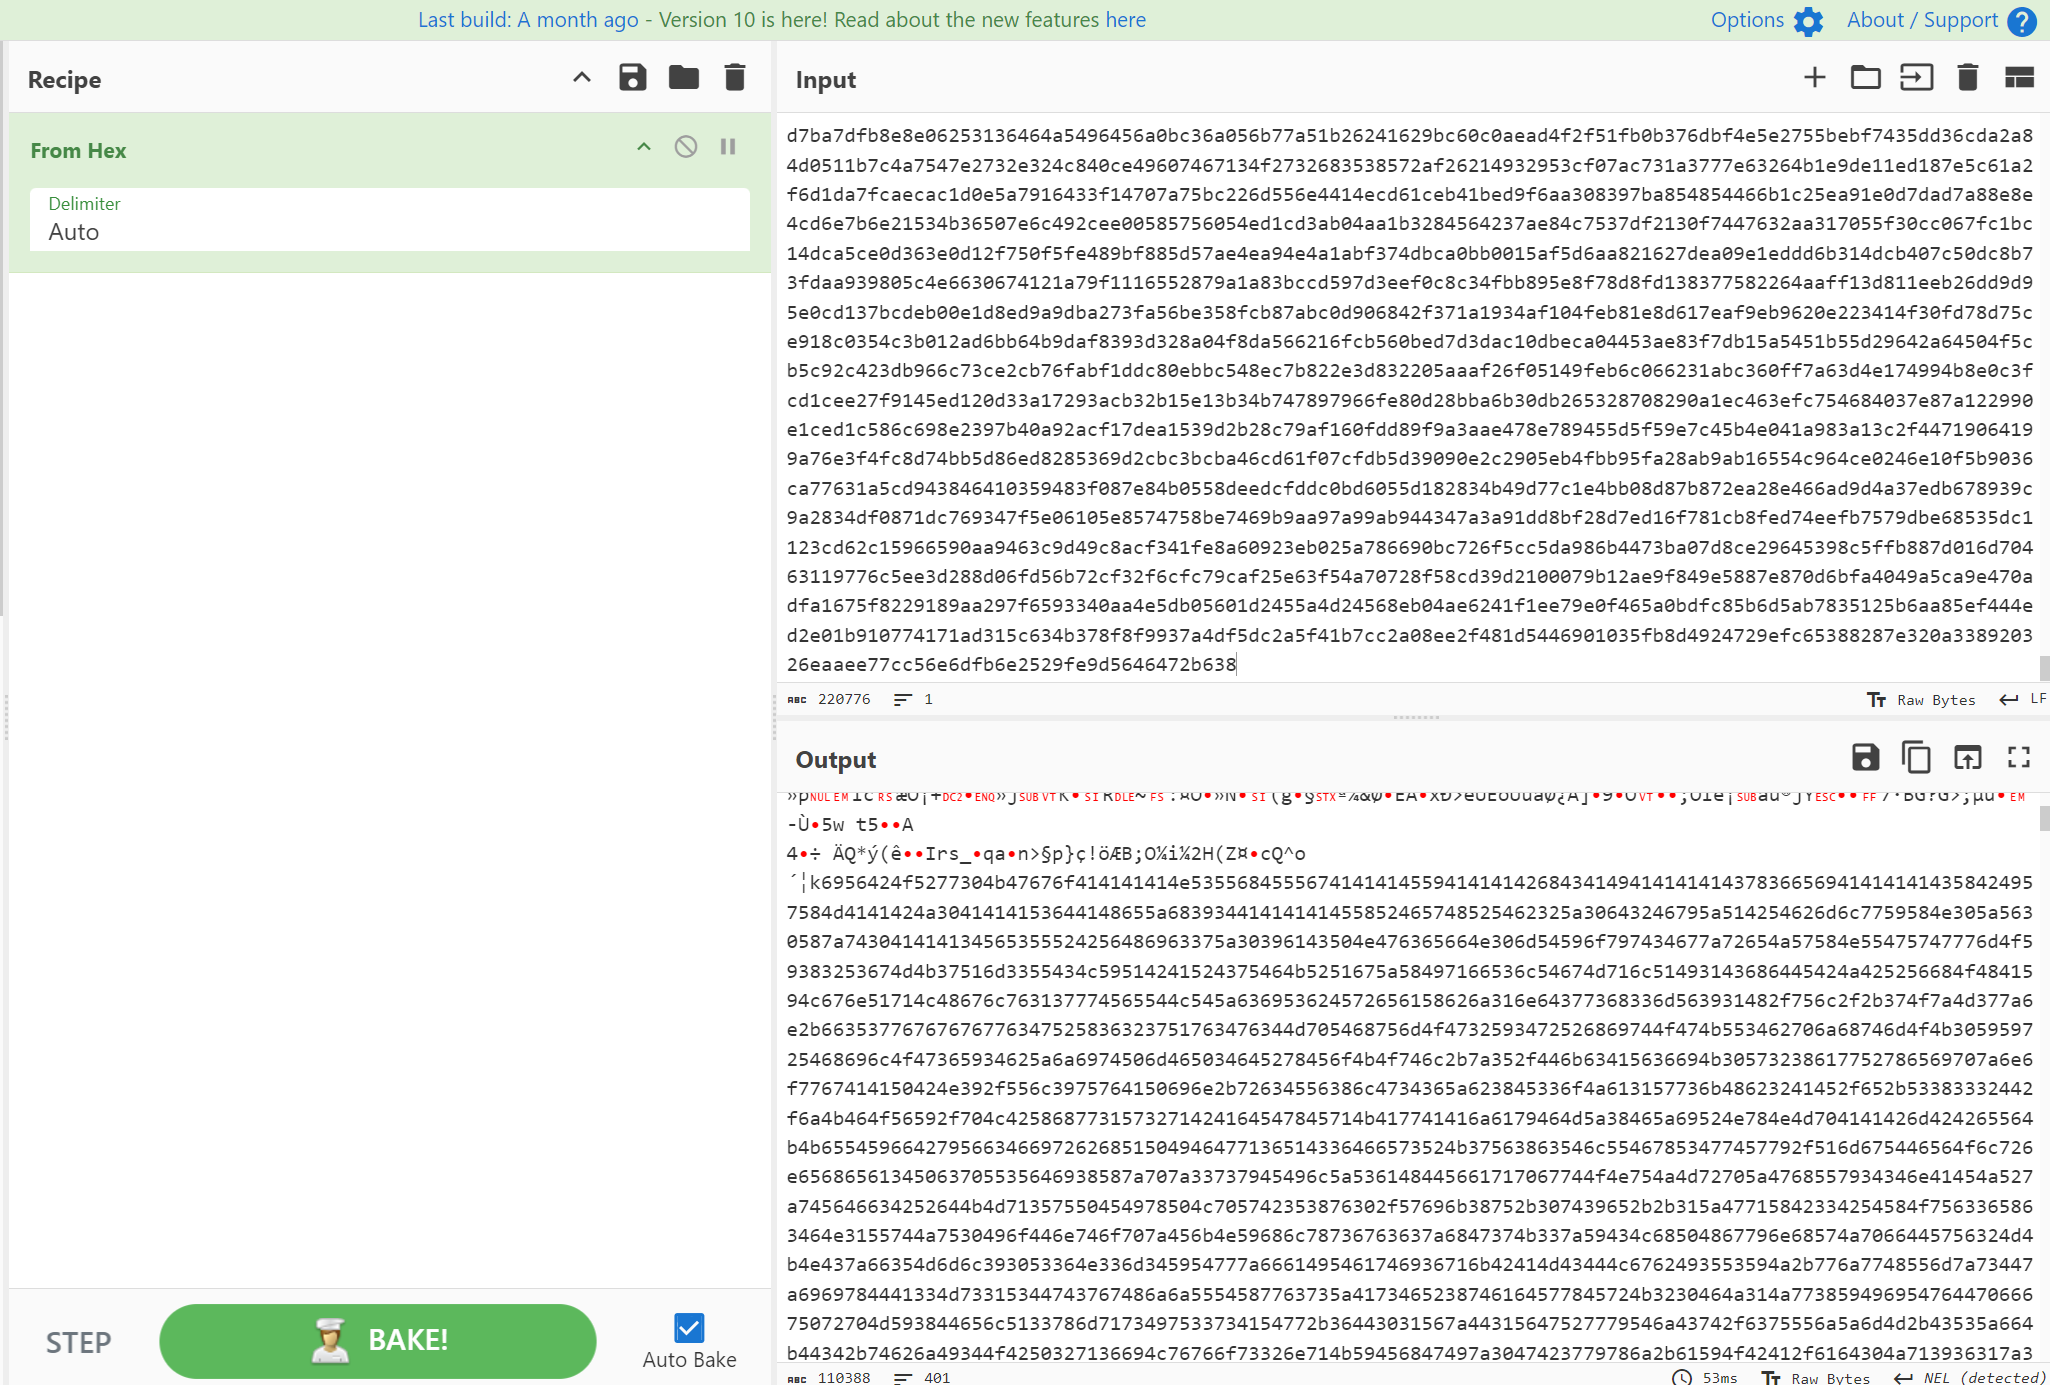This screenshot has height=1385, width=2050.
Task: Click the green BAKE! button
Action: point(378,1340)
